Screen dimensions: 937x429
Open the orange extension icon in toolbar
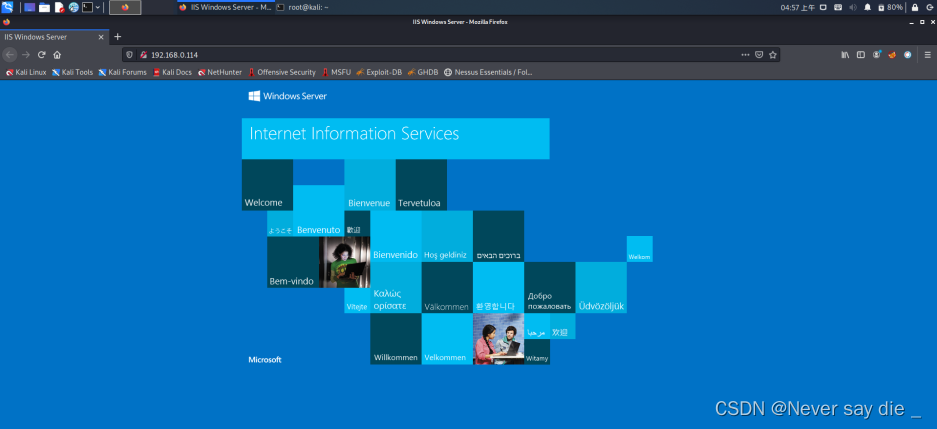[x=892, y=55]
